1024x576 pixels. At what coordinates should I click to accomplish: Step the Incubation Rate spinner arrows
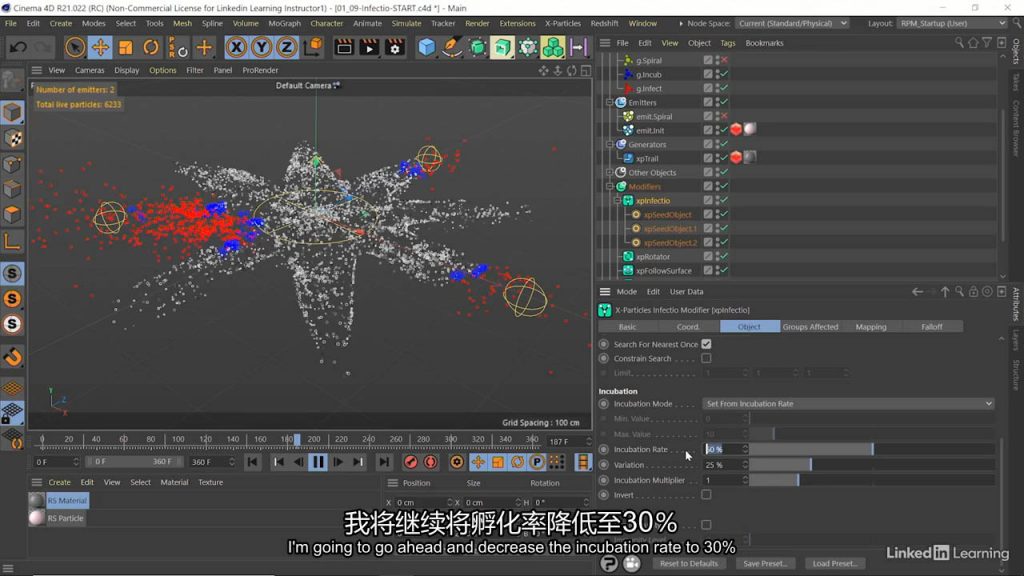tap(744, 449)
